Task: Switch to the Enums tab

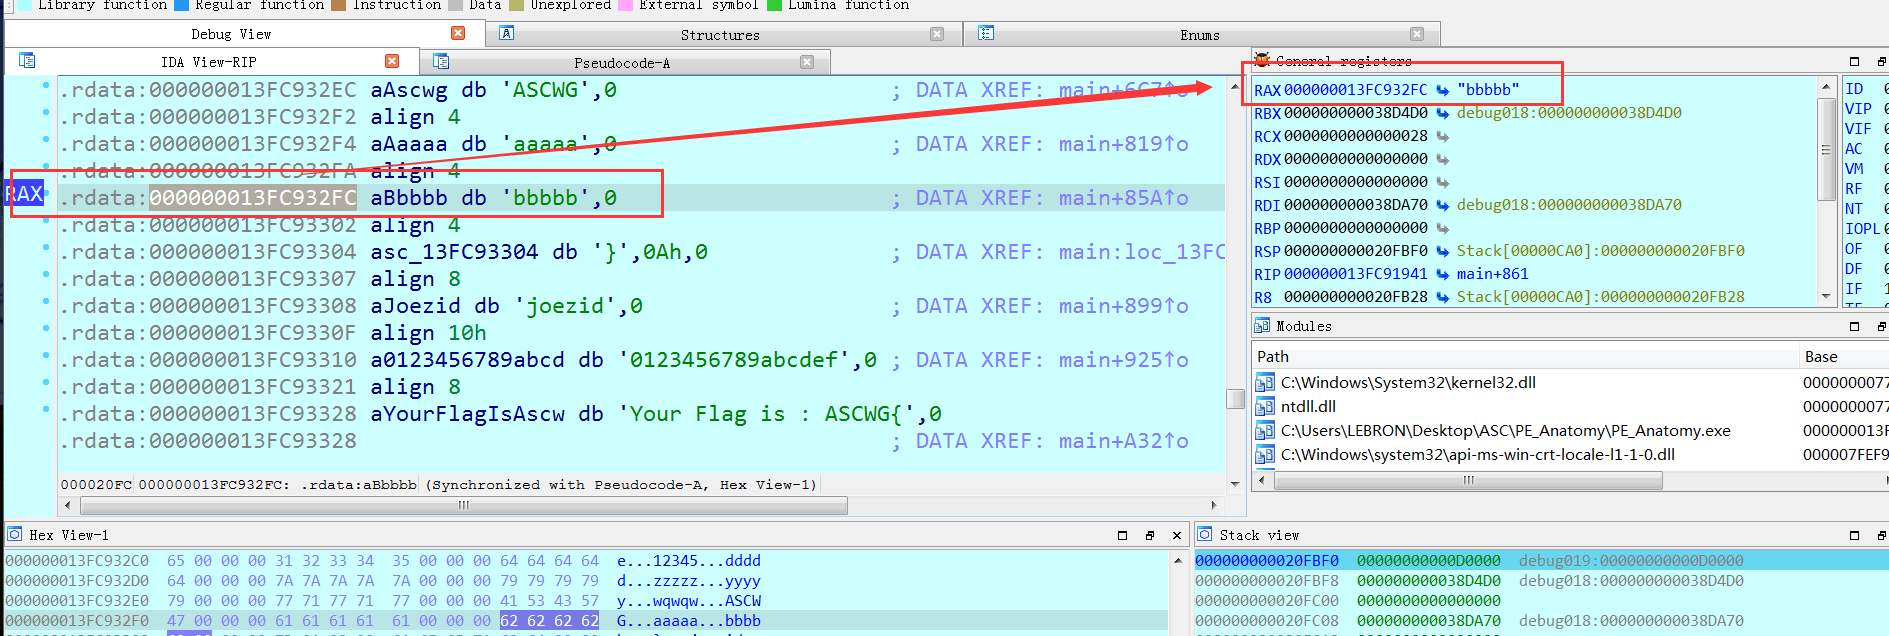Action: click(1199, 35)
